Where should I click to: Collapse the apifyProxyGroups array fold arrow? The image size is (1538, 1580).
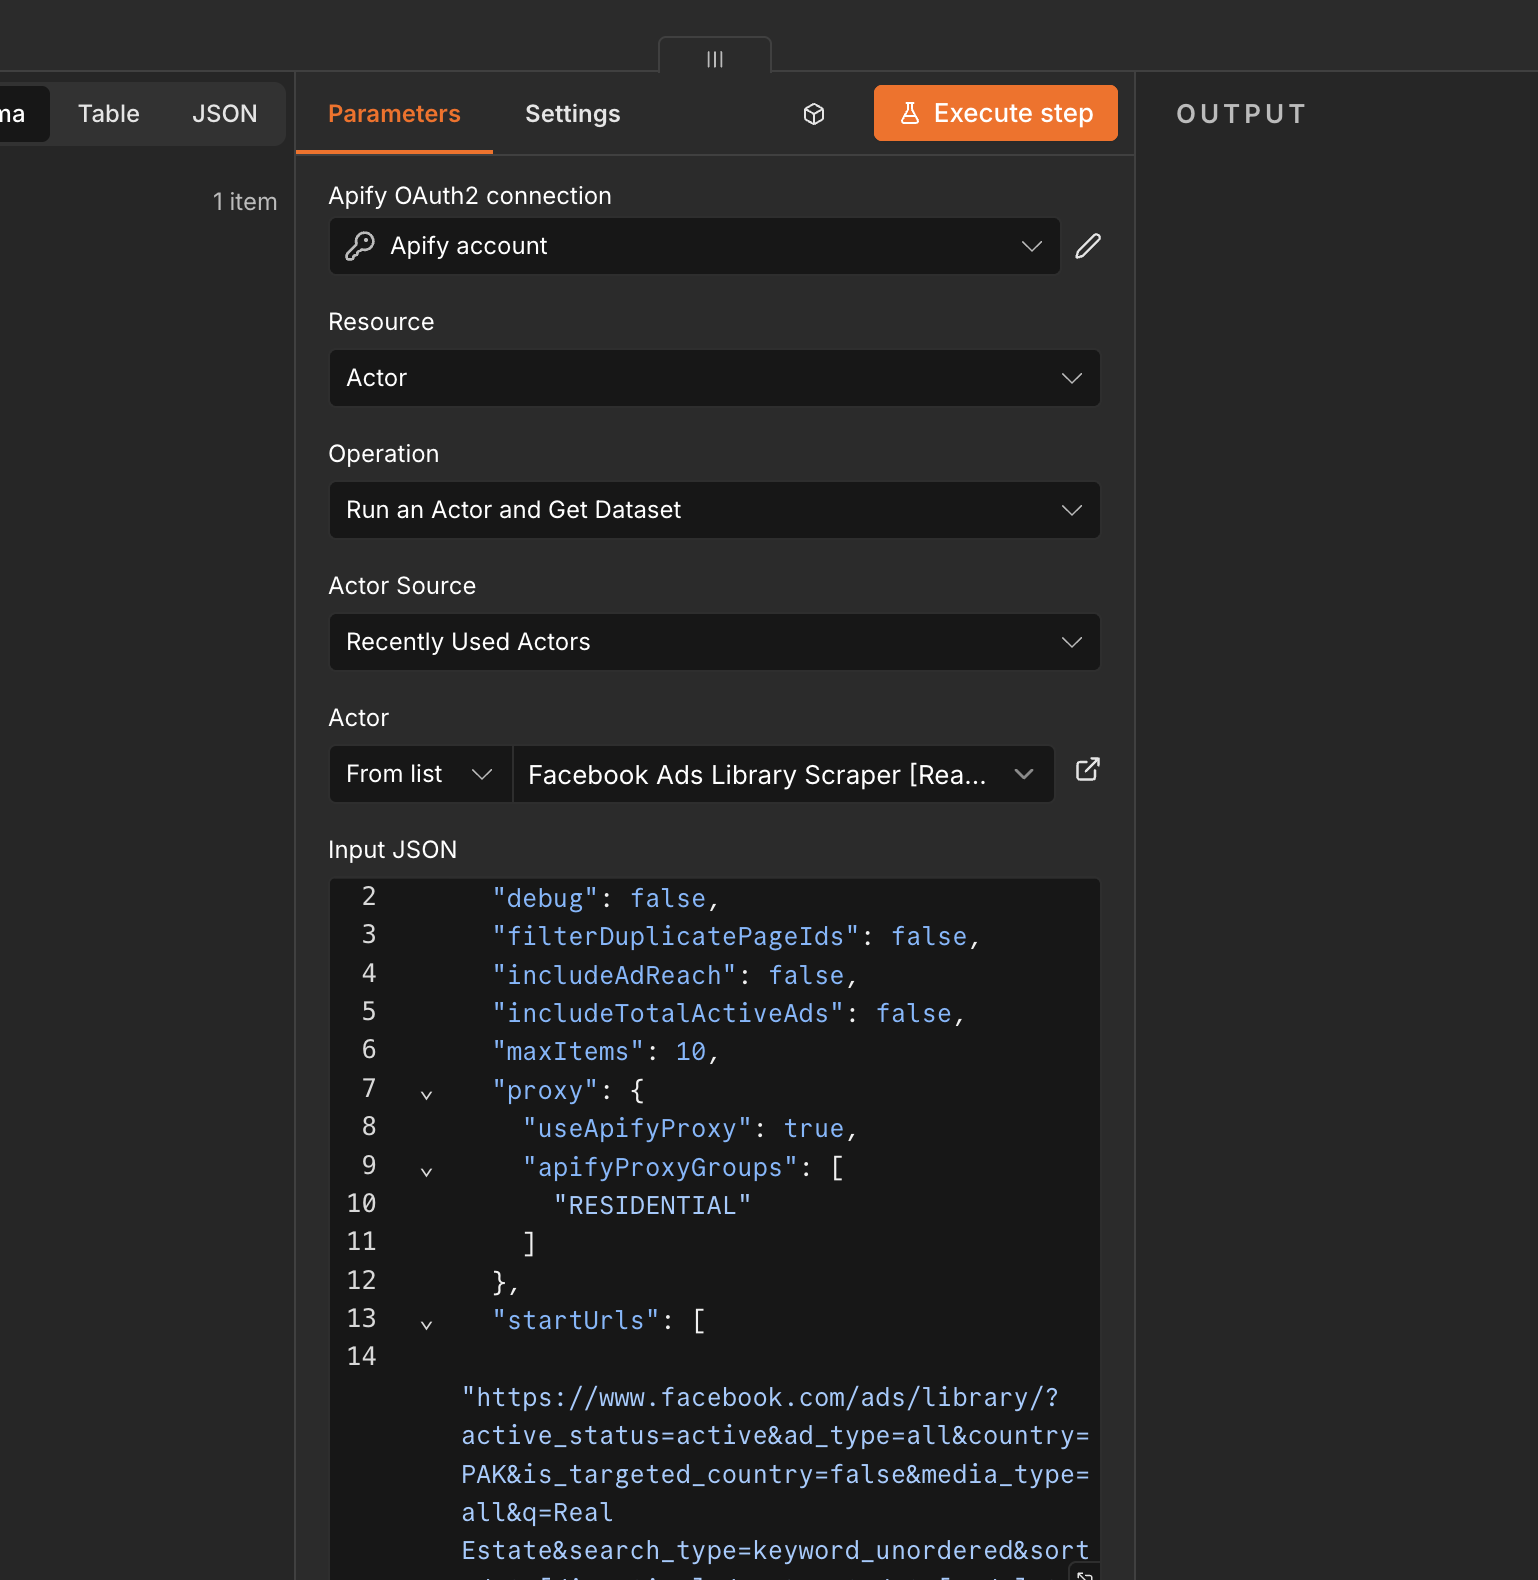427,1172
